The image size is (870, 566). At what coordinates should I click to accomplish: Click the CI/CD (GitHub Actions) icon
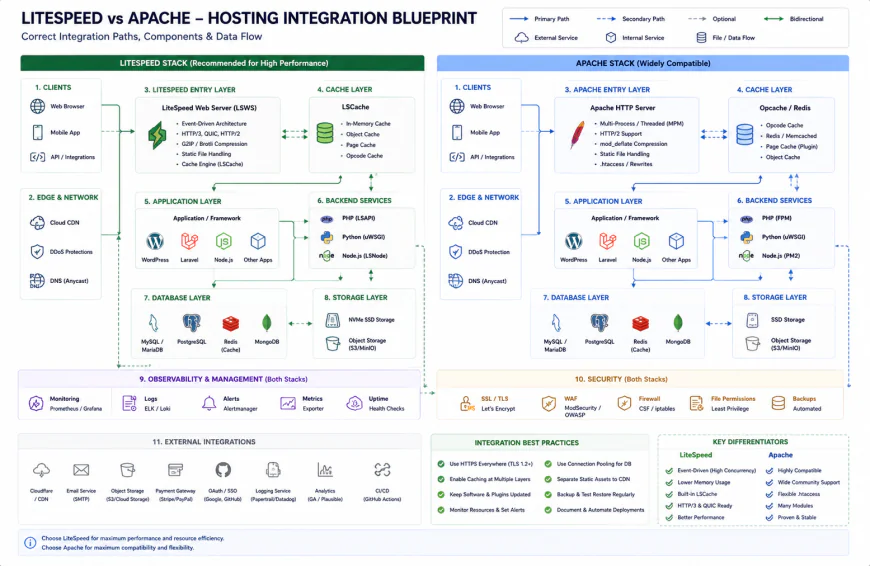pyautogui.click(x=382, y=470)
